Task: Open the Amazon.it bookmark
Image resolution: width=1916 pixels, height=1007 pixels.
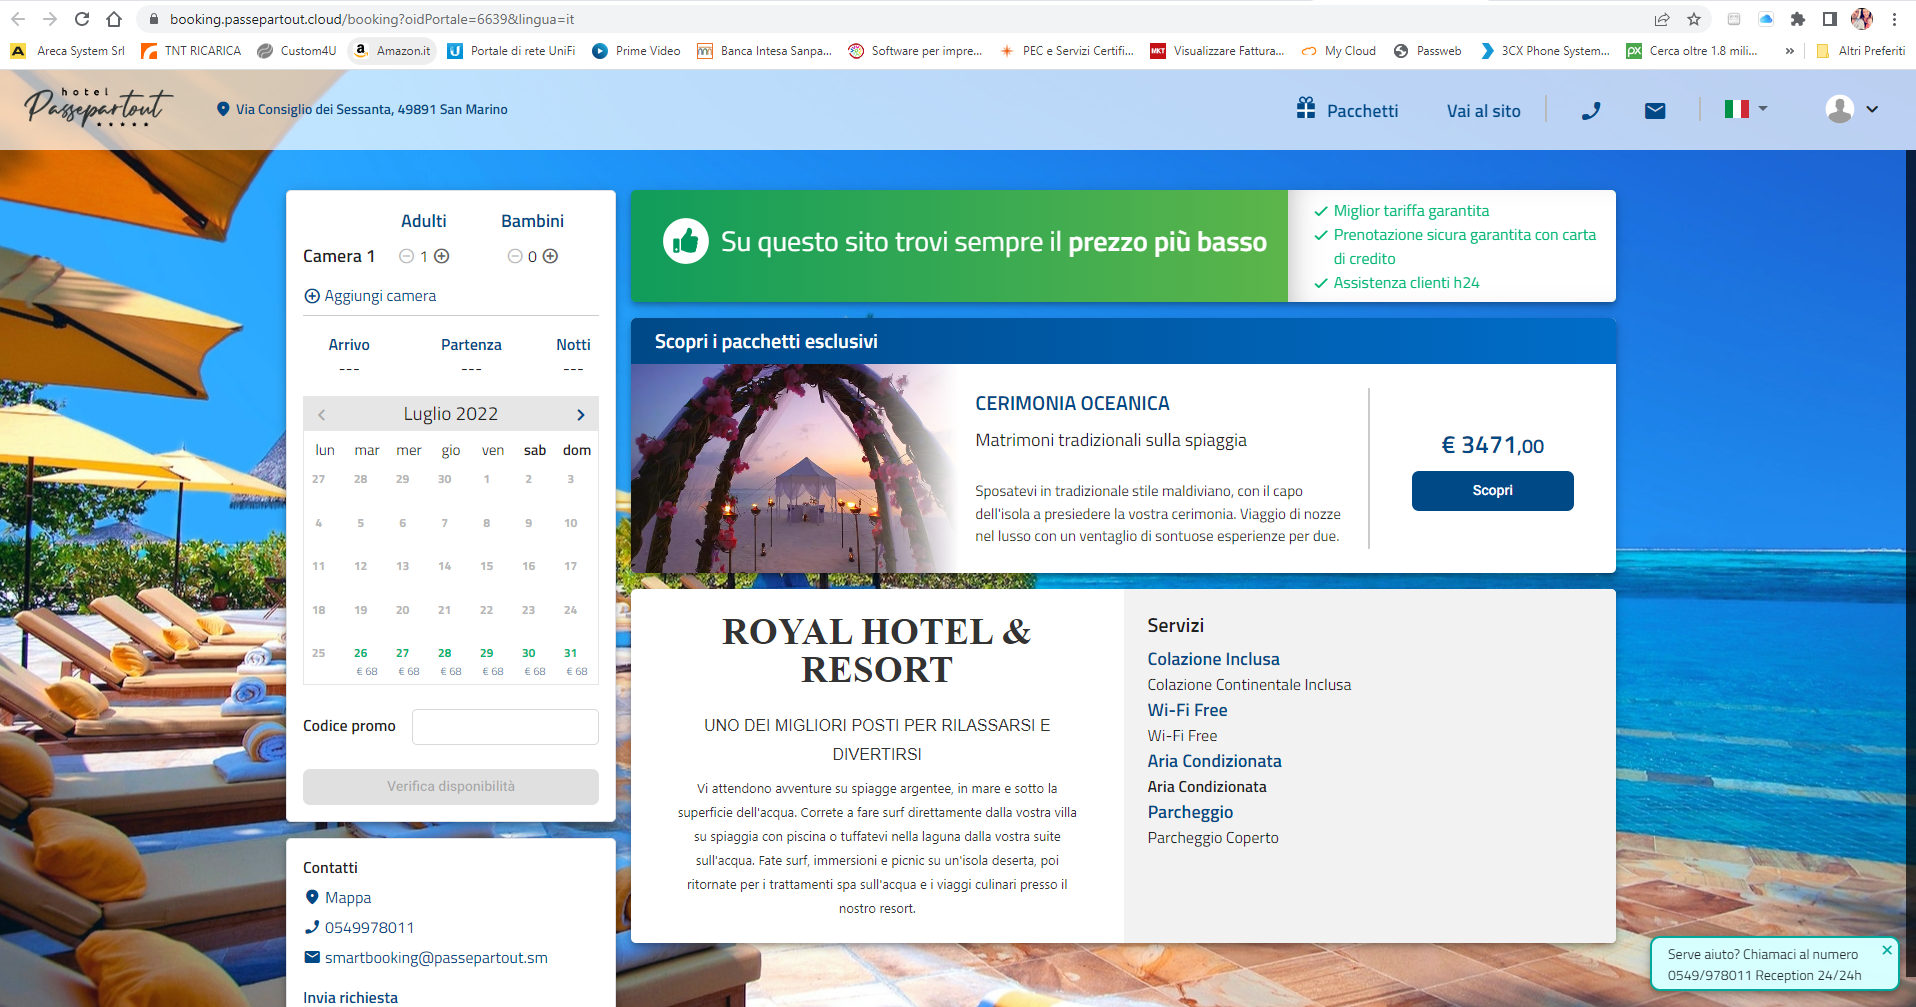Action: click(393, 51)
